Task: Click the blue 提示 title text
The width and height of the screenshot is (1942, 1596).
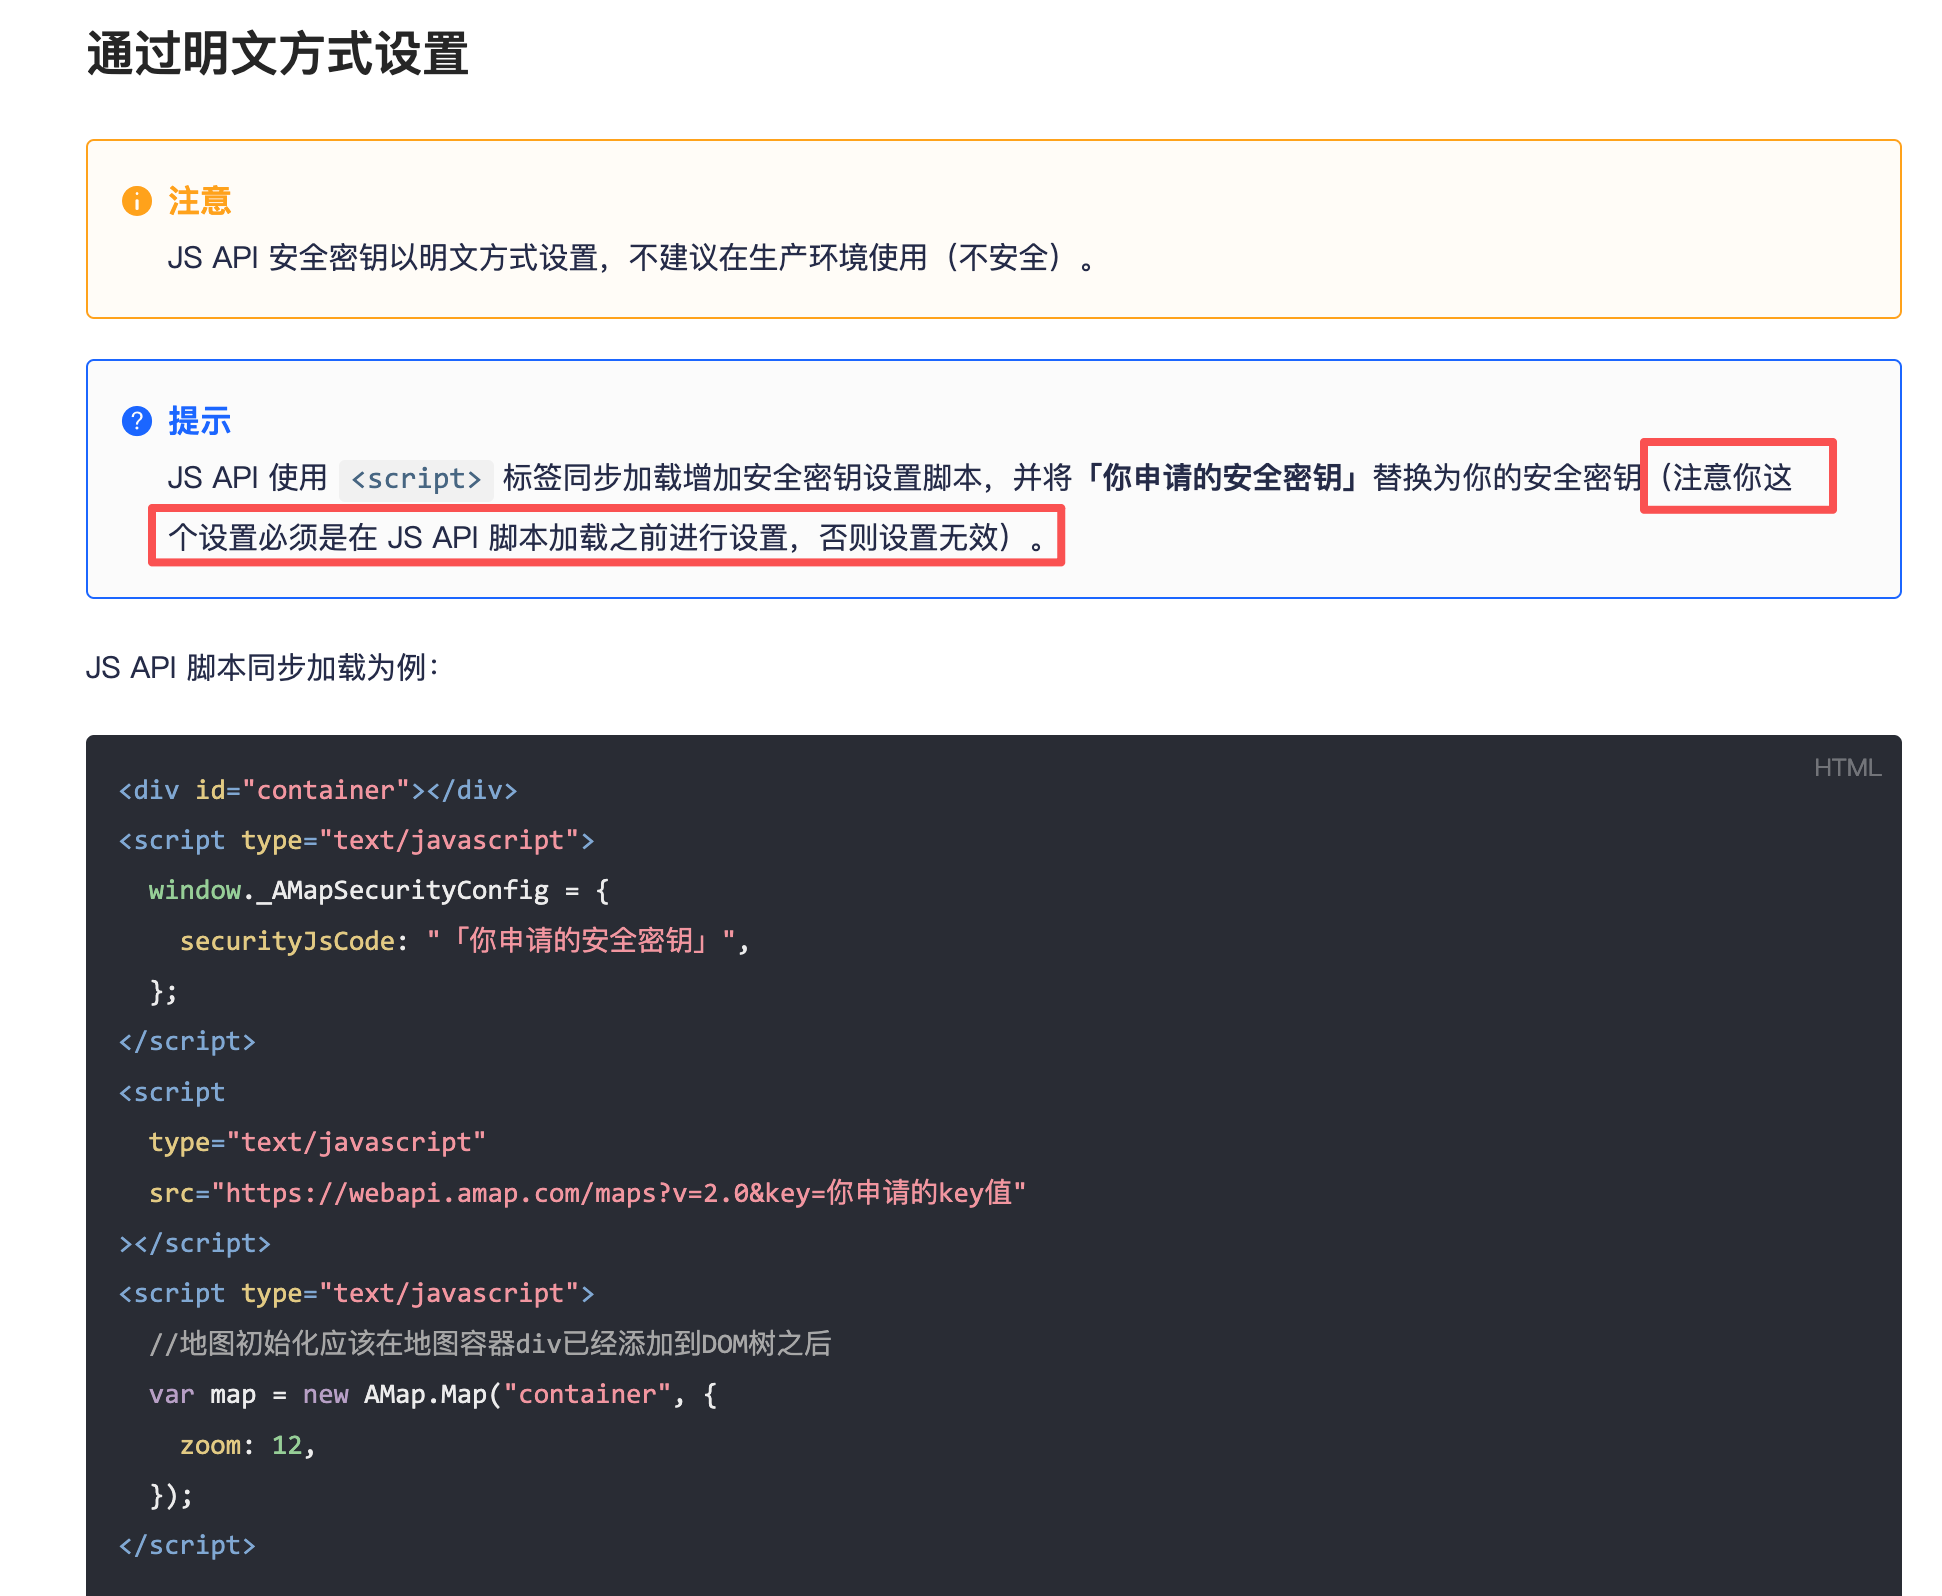Action: 200,421
